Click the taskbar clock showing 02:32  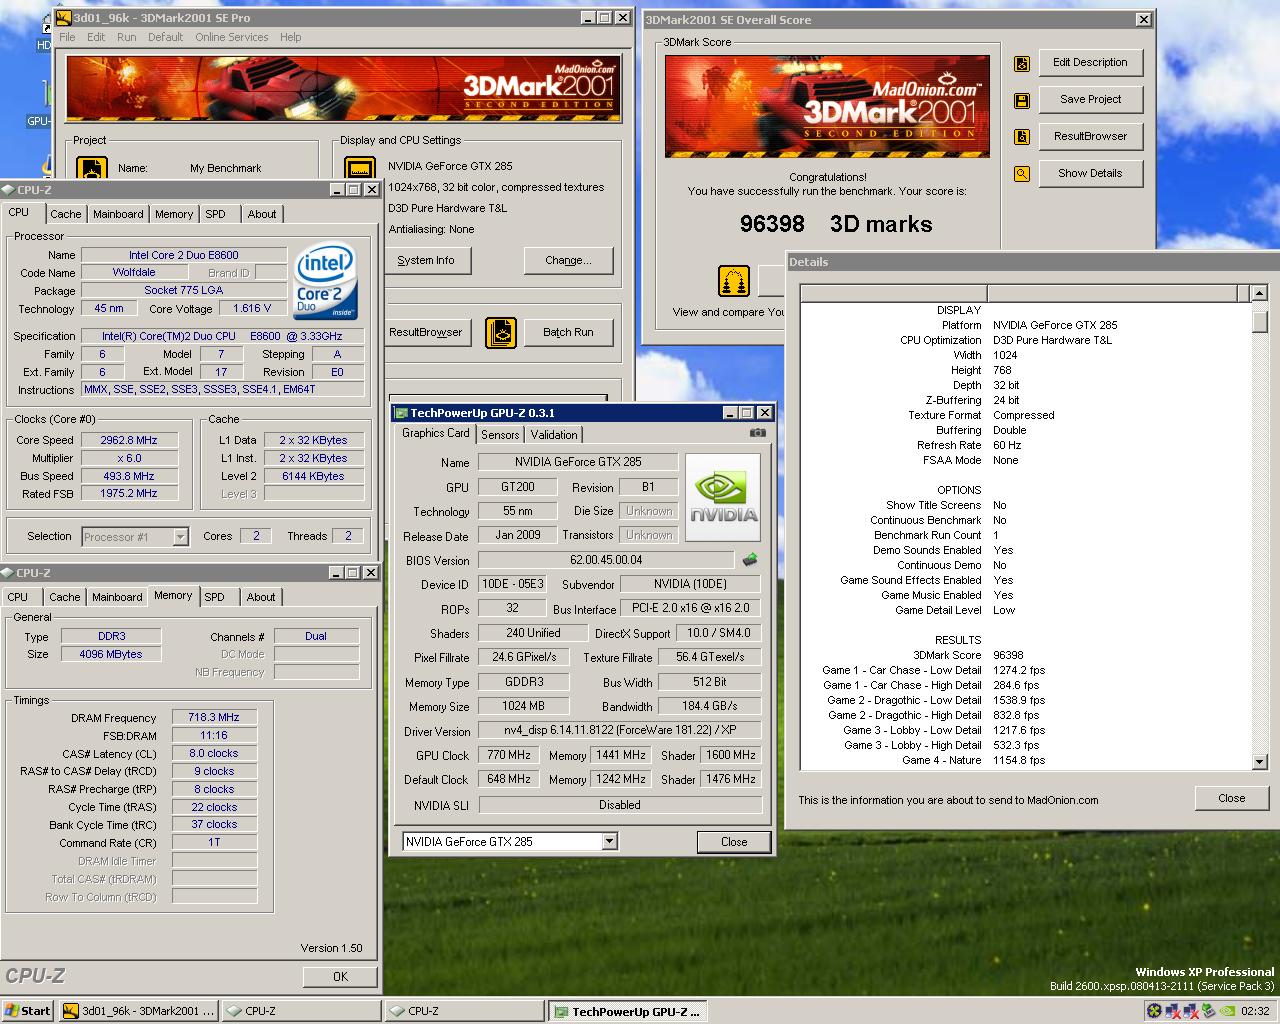point(1255,1011)
